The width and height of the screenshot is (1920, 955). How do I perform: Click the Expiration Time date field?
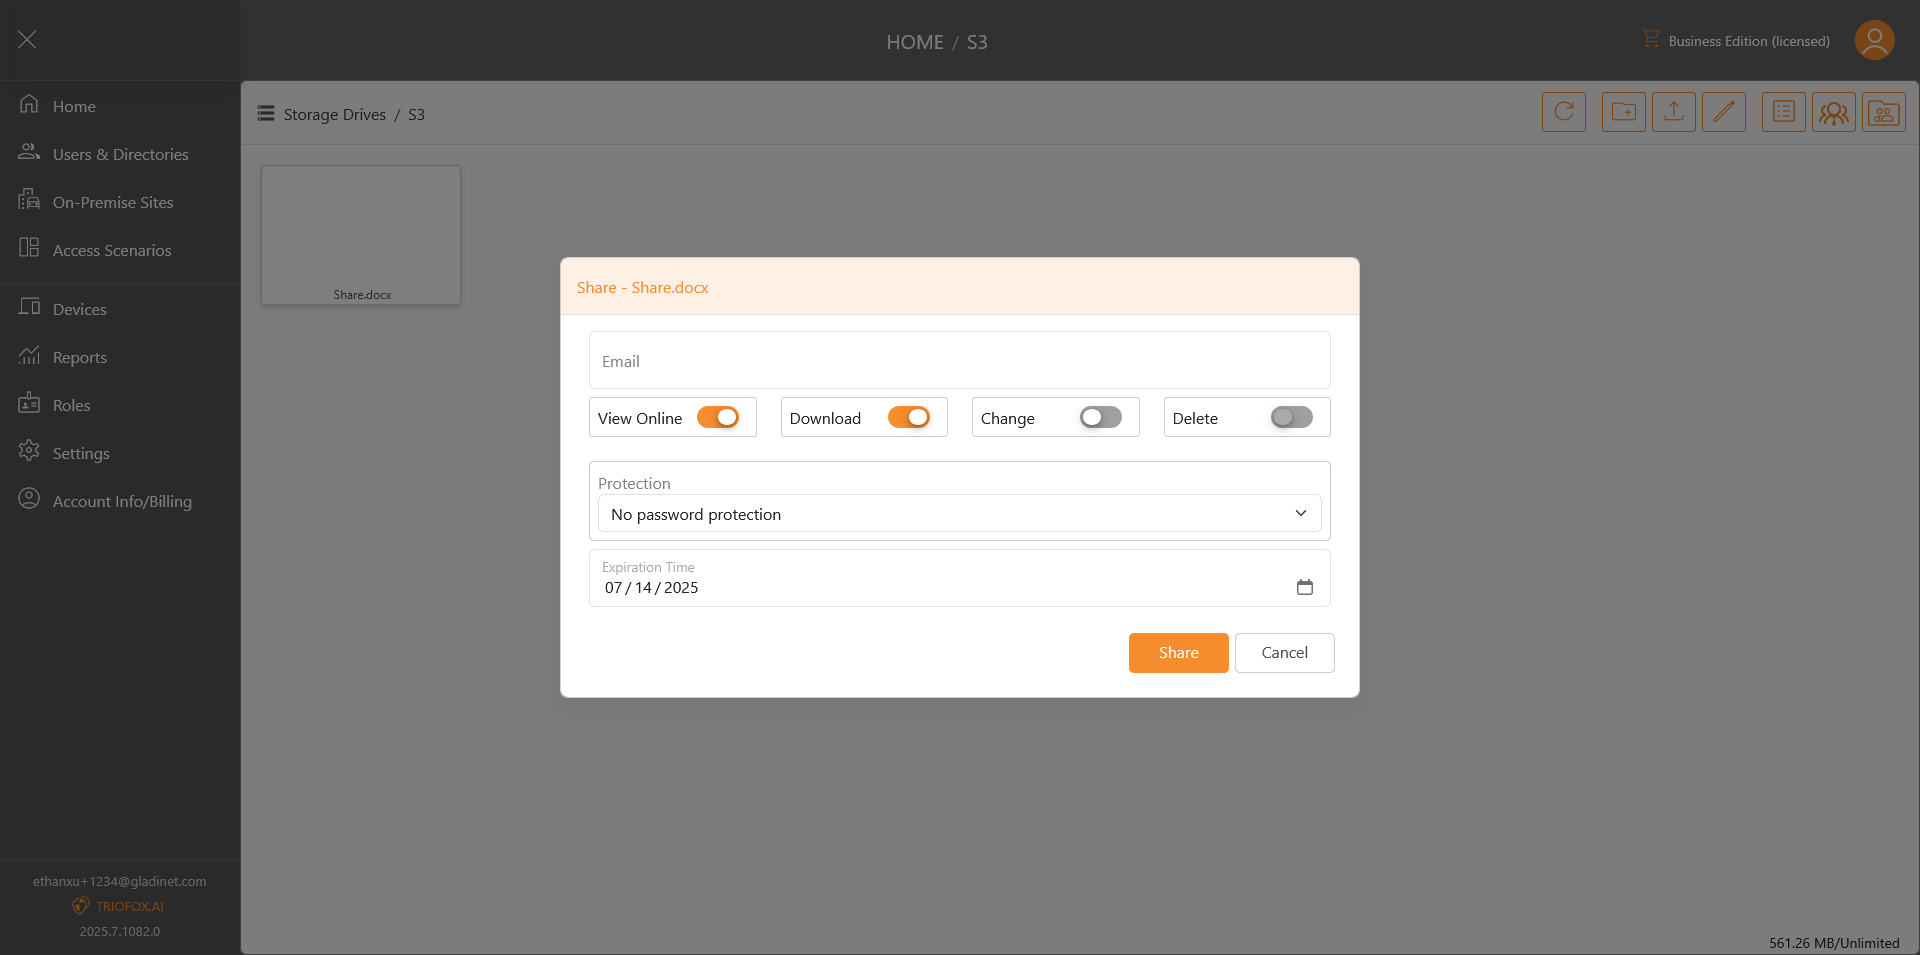(x=960, y=578)
